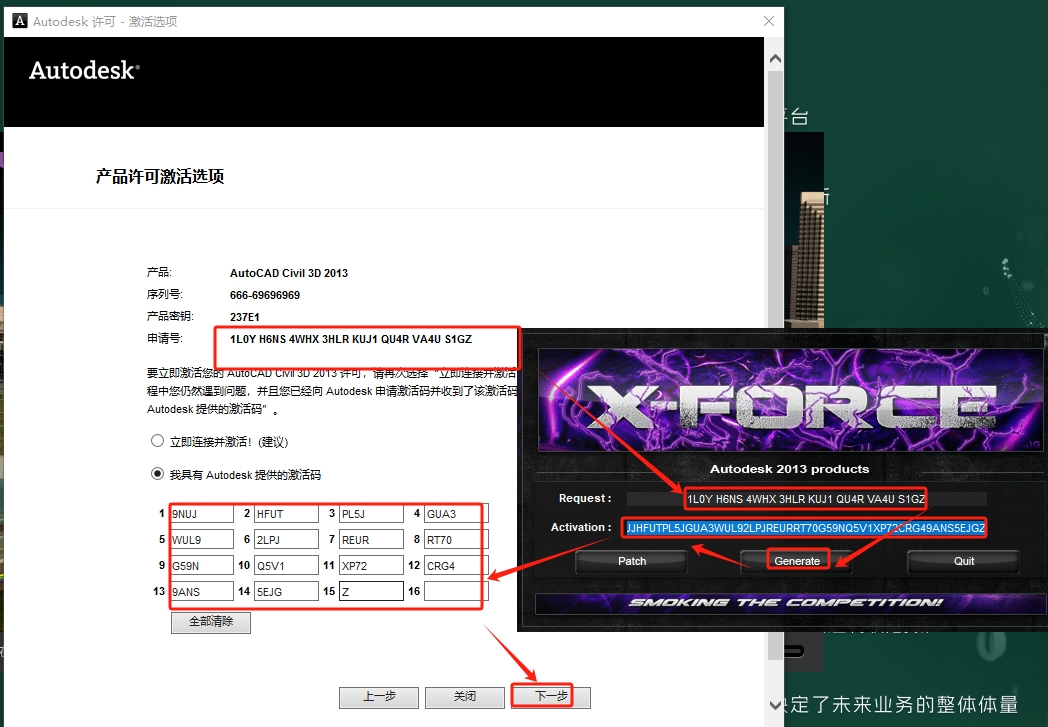Viewport: 1048px width, 727px height.
Task: Select the I have Autodesk activation code option
Action: click(x=157, y=474)
